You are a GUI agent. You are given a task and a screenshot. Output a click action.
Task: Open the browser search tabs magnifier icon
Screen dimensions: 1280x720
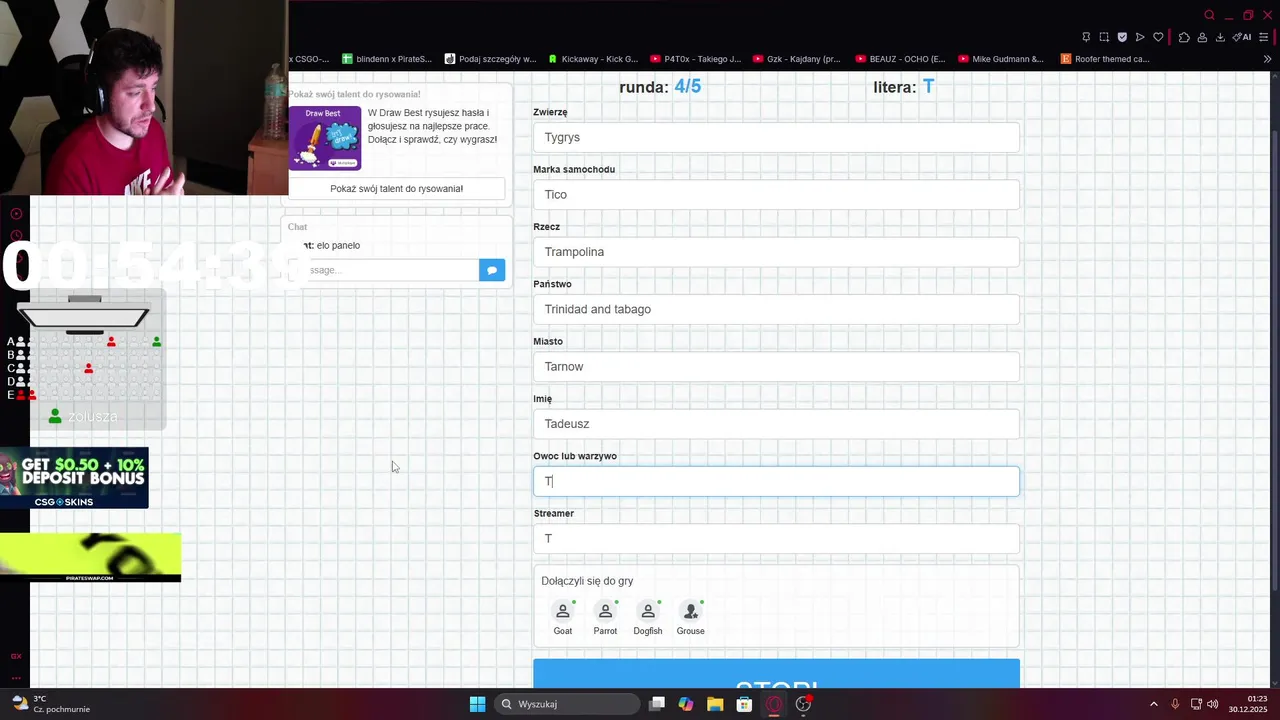click(x=1209, y=15)
